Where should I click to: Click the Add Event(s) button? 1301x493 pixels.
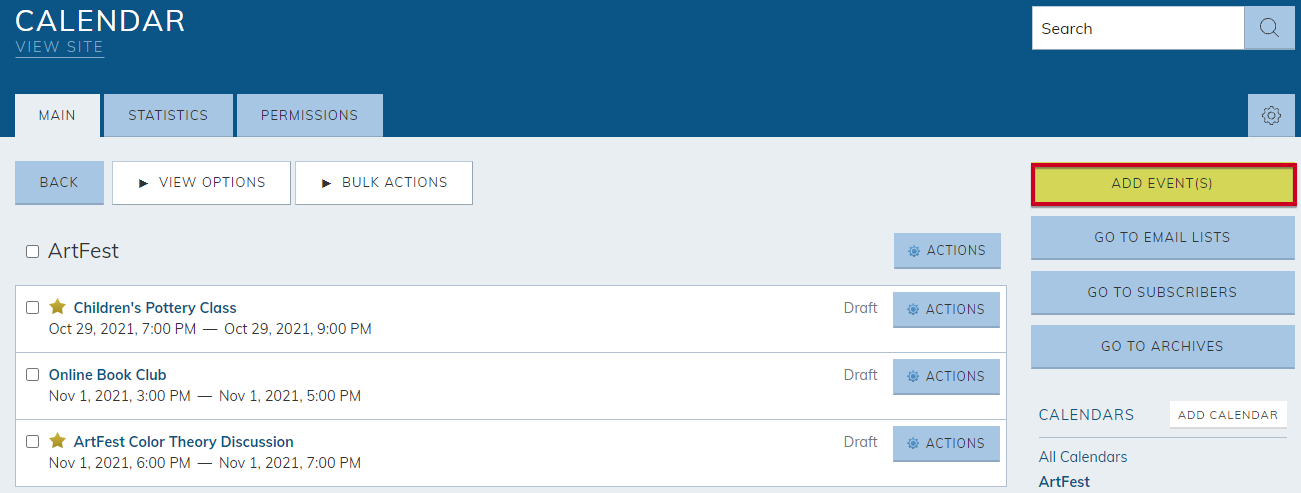1163,184
